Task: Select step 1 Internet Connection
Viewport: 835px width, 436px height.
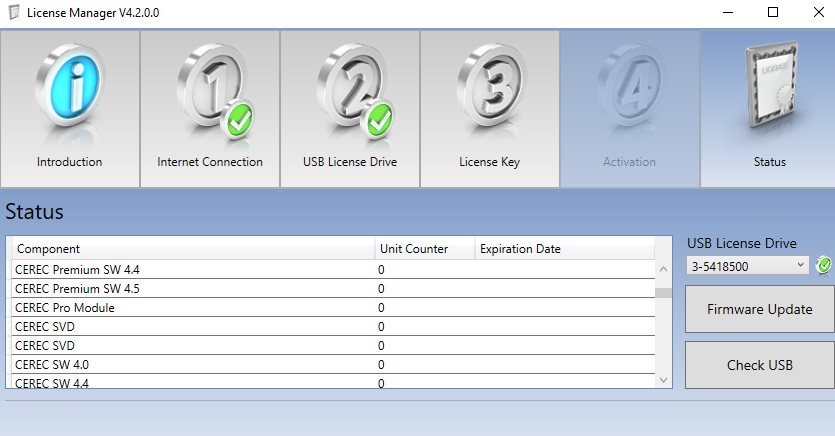Action: (210, 109)
